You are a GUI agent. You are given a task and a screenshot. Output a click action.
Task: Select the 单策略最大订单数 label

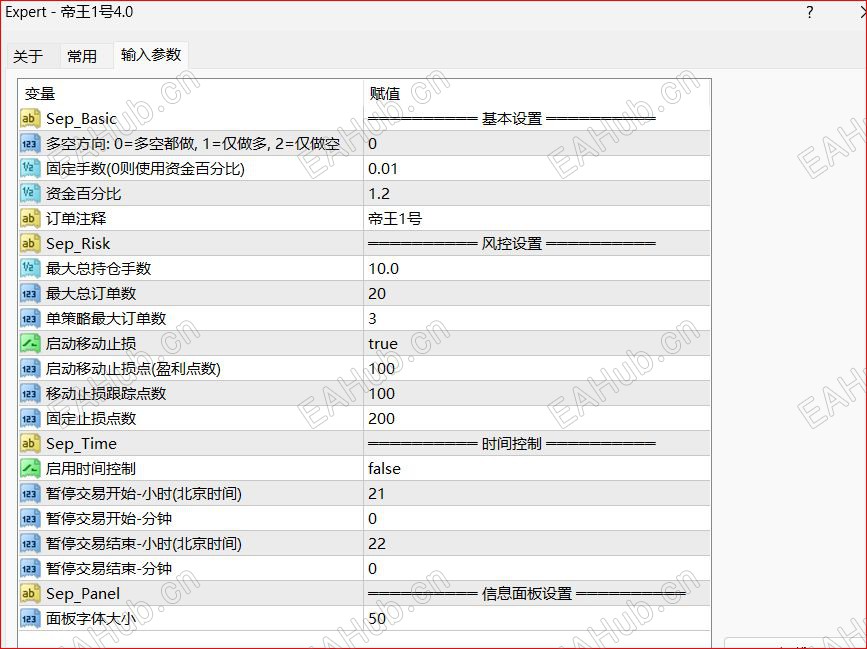[106, 318]
